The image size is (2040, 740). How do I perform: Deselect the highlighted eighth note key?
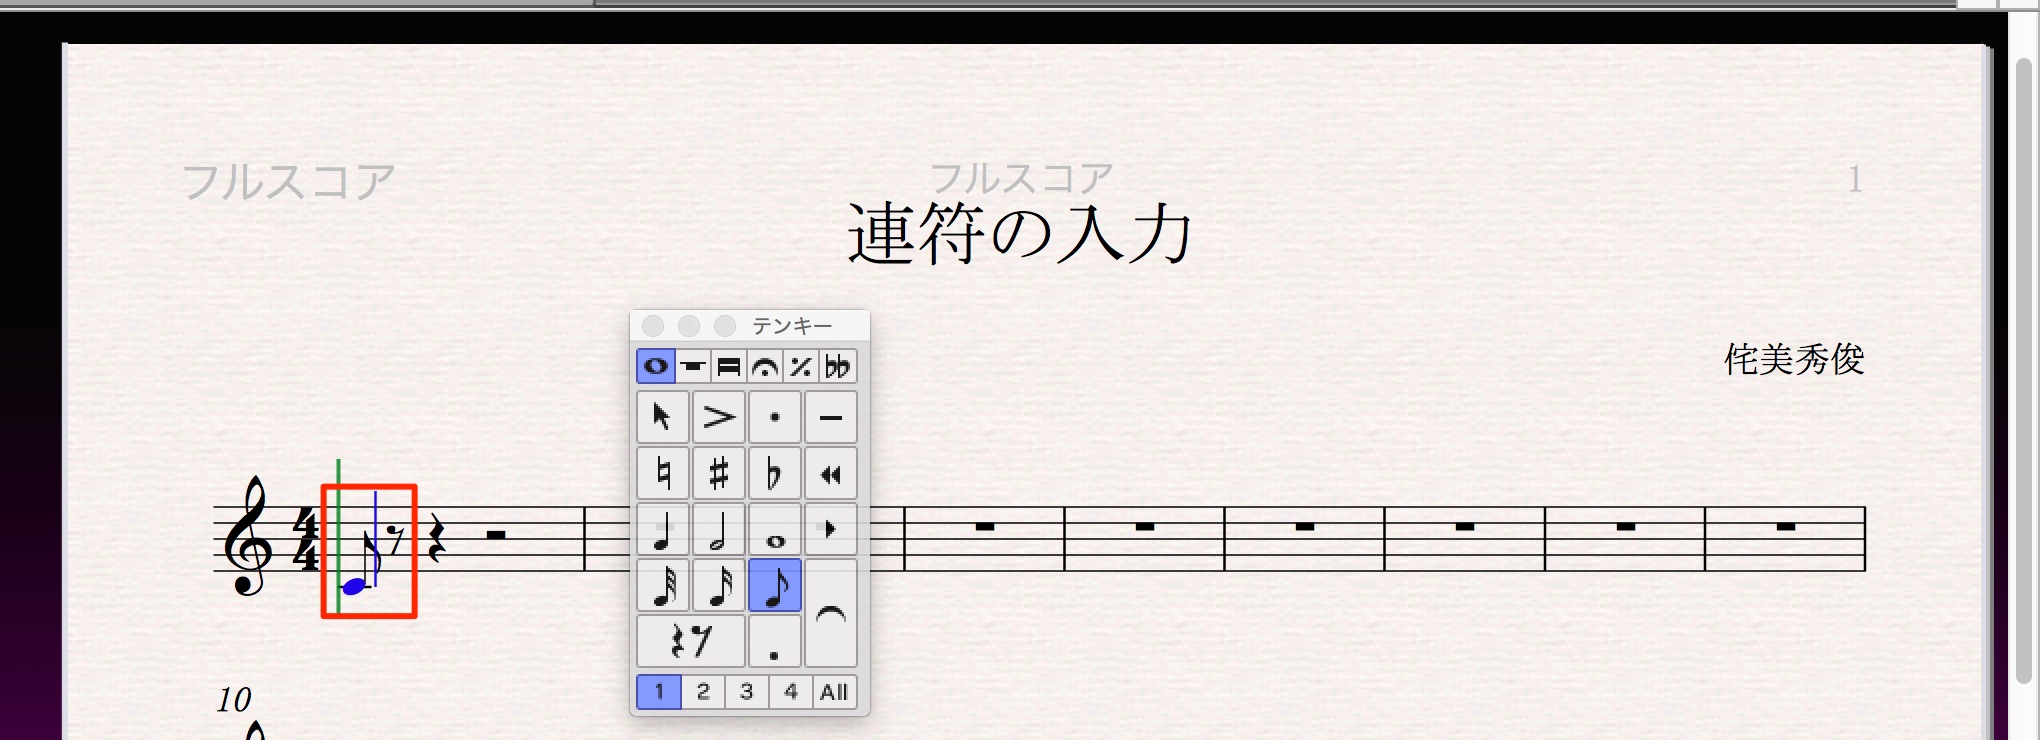click(x=775, y=585)
